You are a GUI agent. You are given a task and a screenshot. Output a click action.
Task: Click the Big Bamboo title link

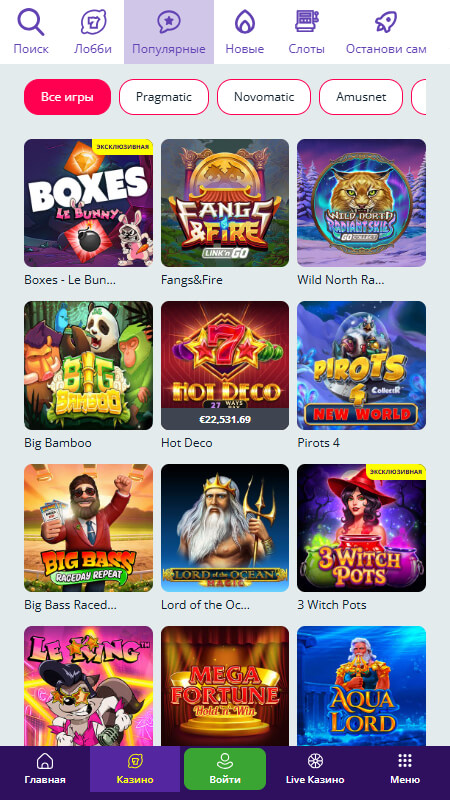(x=58, y=443)
